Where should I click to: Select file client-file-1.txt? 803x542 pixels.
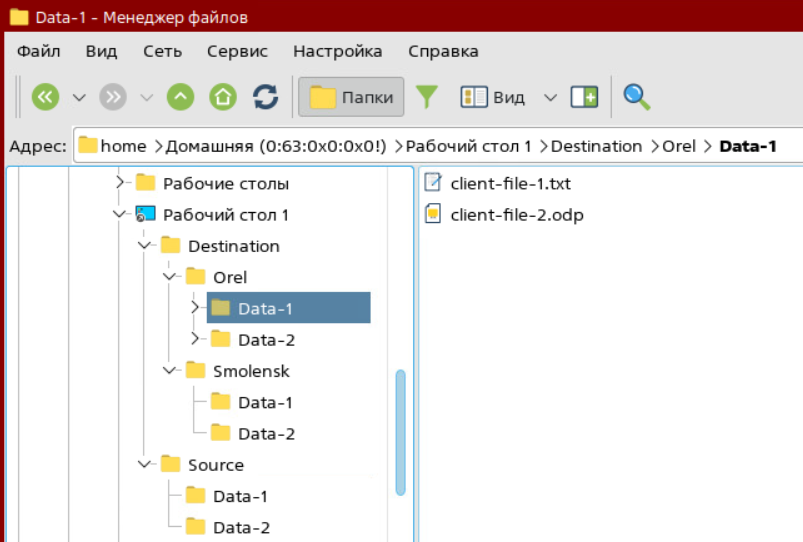510,183
